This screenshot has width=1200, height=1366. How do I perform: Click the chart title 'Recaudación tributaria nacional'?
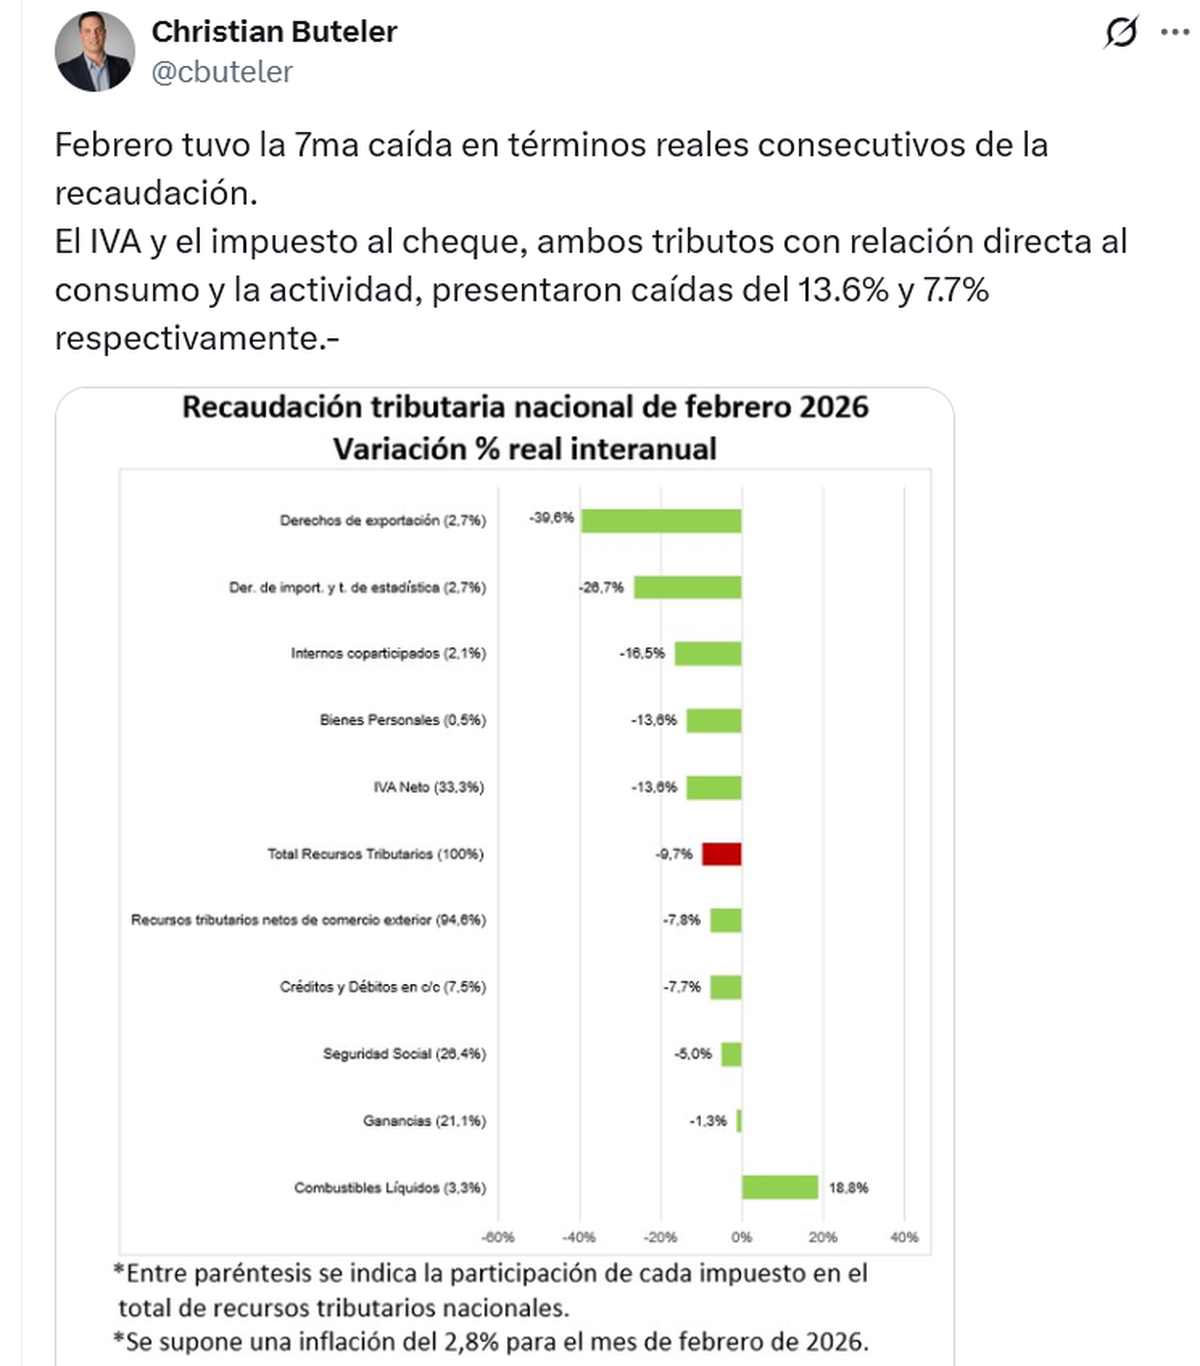point(525,408)
